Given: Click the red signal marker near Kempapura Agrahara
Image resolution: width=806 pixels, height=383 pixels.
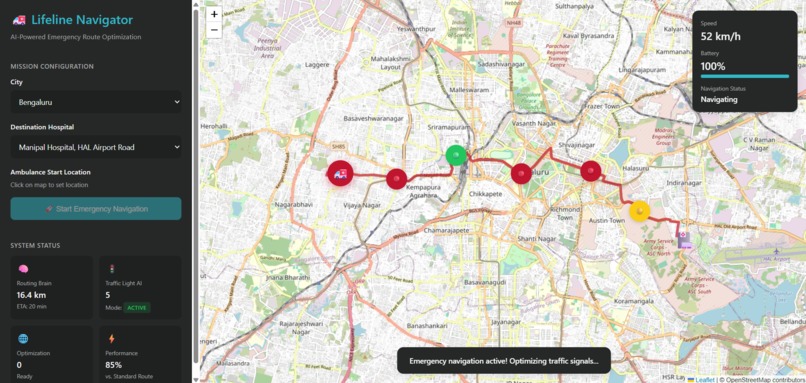Looking at the screenshot, I should click(396, 179).
